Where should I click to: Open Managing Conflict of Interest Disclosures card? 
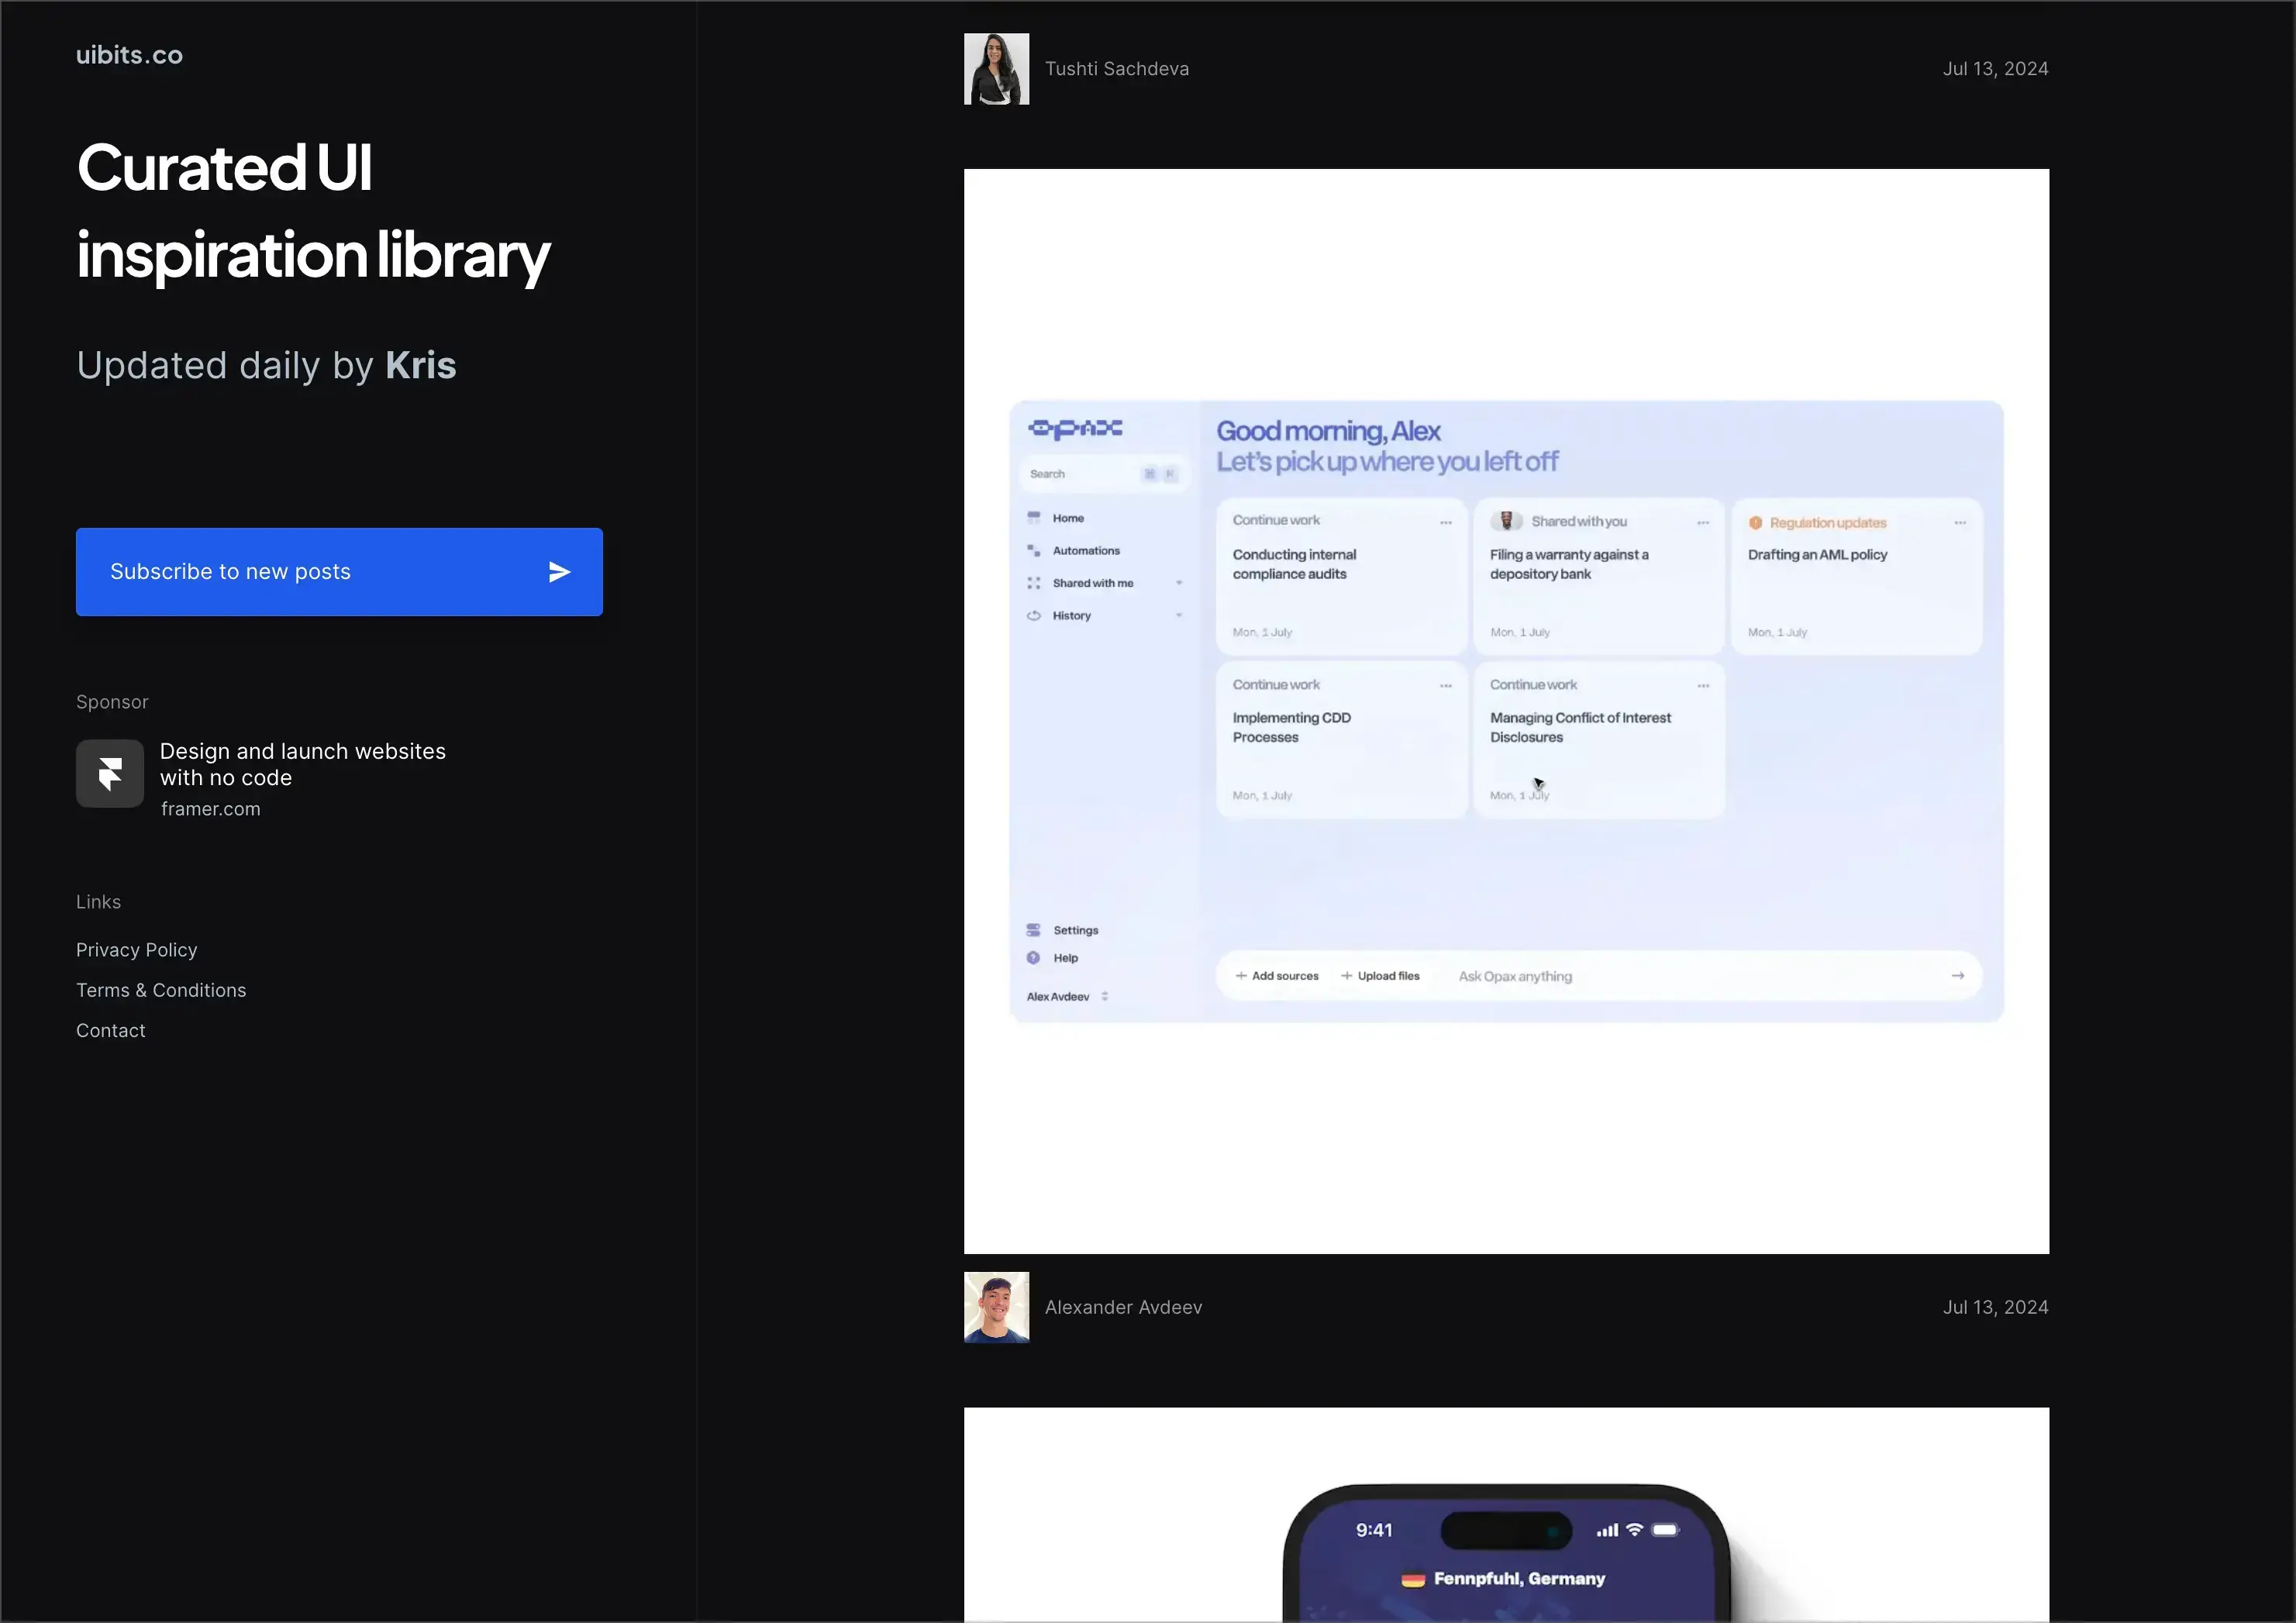tap(1598, 740)
